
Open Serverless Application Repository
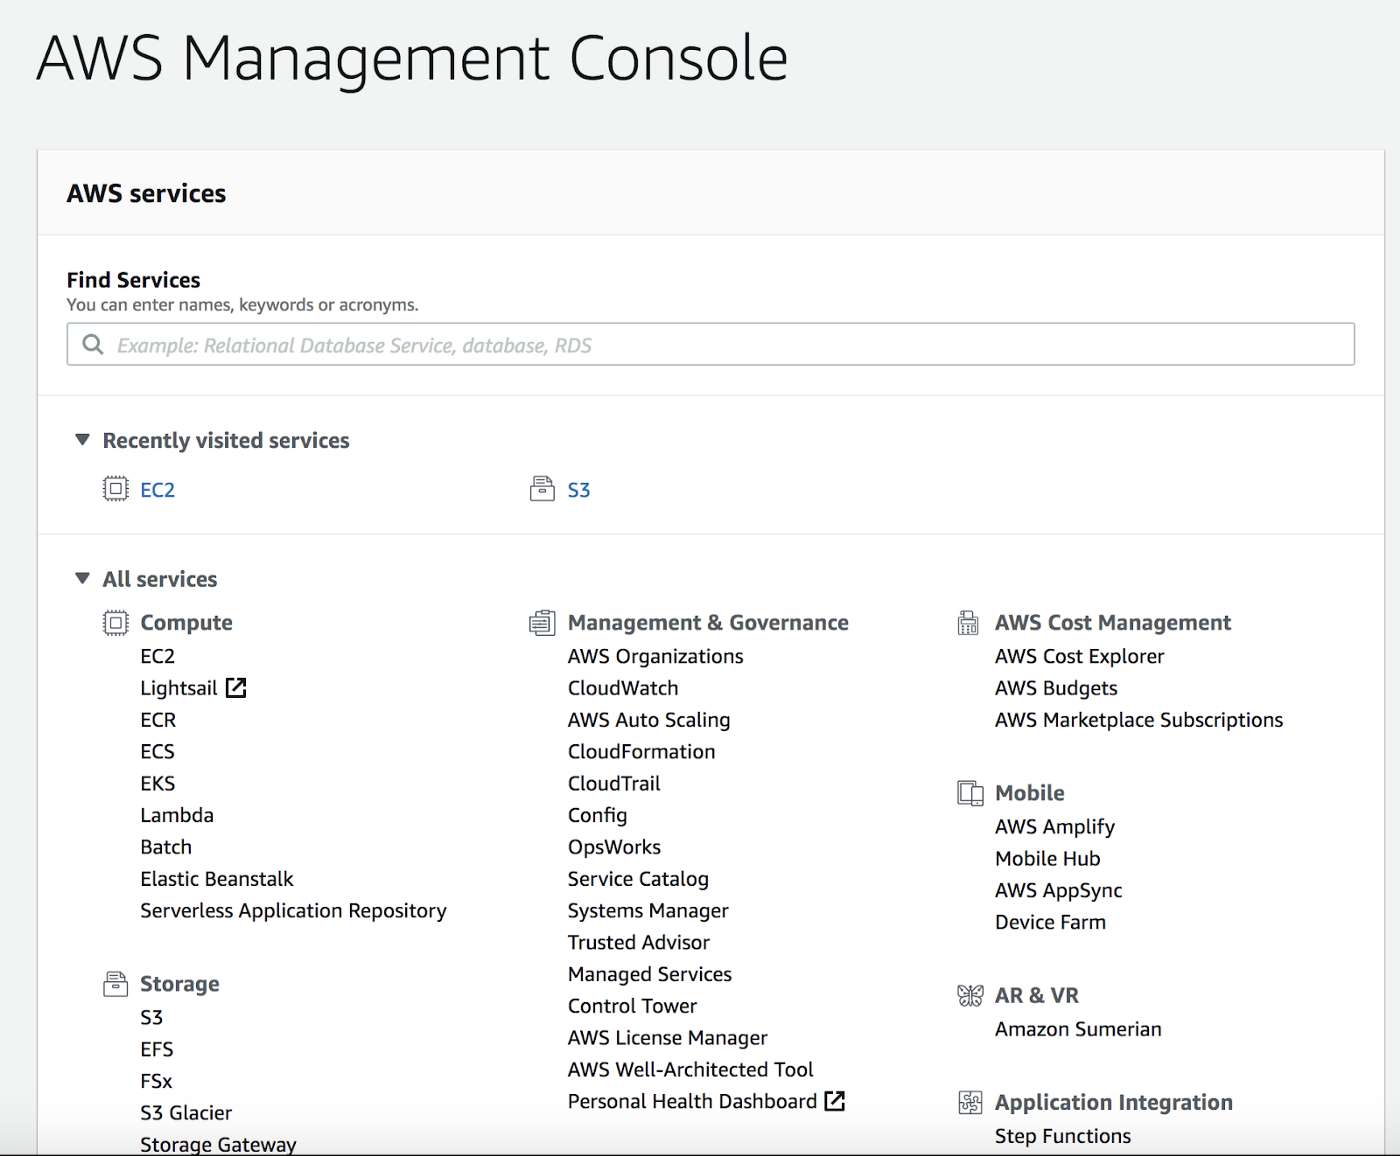click(293, 911)
